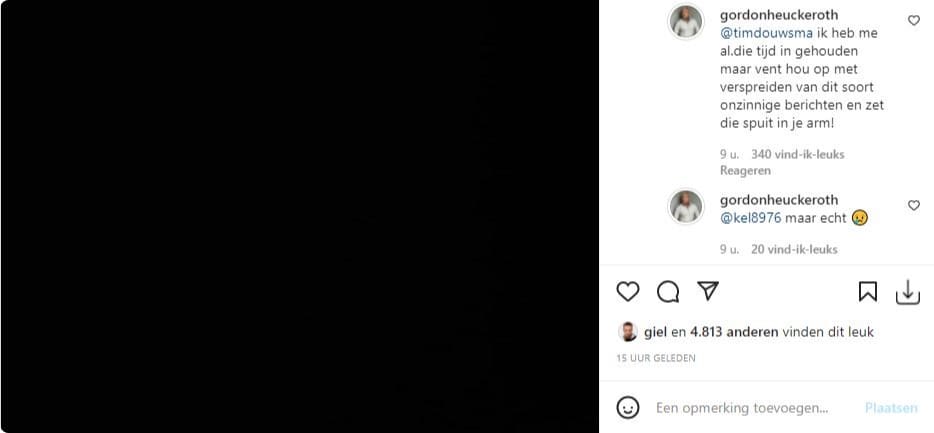Download post with arrow icon

(908, 292)
